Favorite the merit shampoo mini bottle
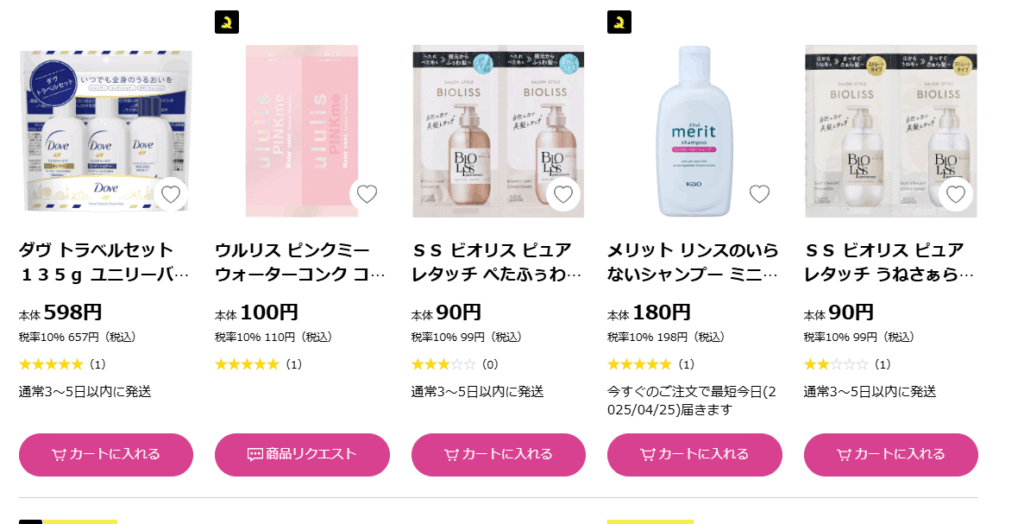Viewport: 1024px width, 524px height. click(x=759, y=194)
